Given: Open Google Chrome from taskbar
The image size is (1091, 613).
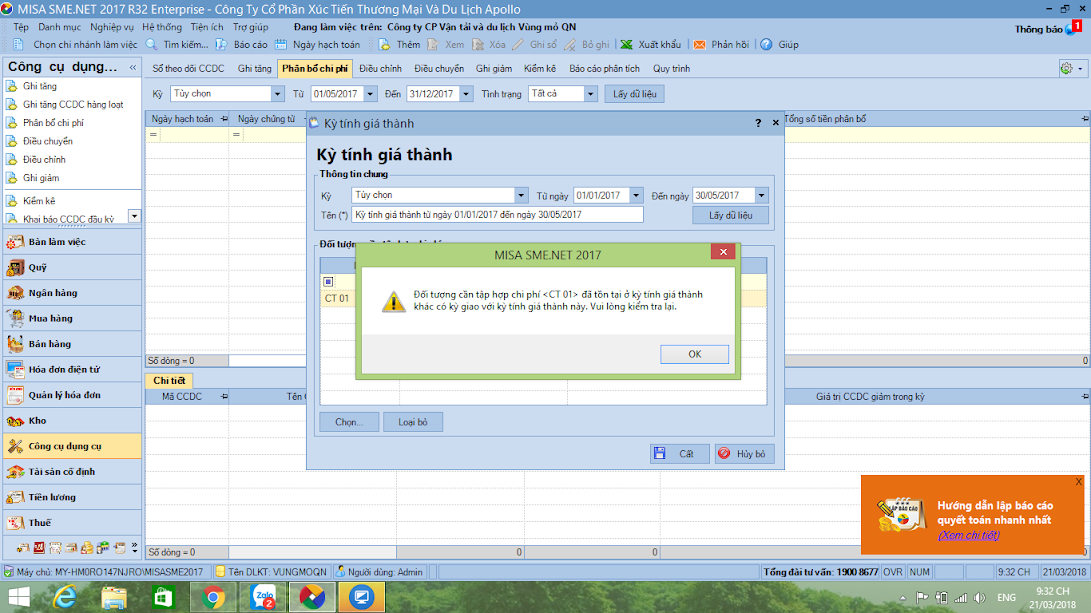Looking at the screenshot, I should tap(214, 598).
